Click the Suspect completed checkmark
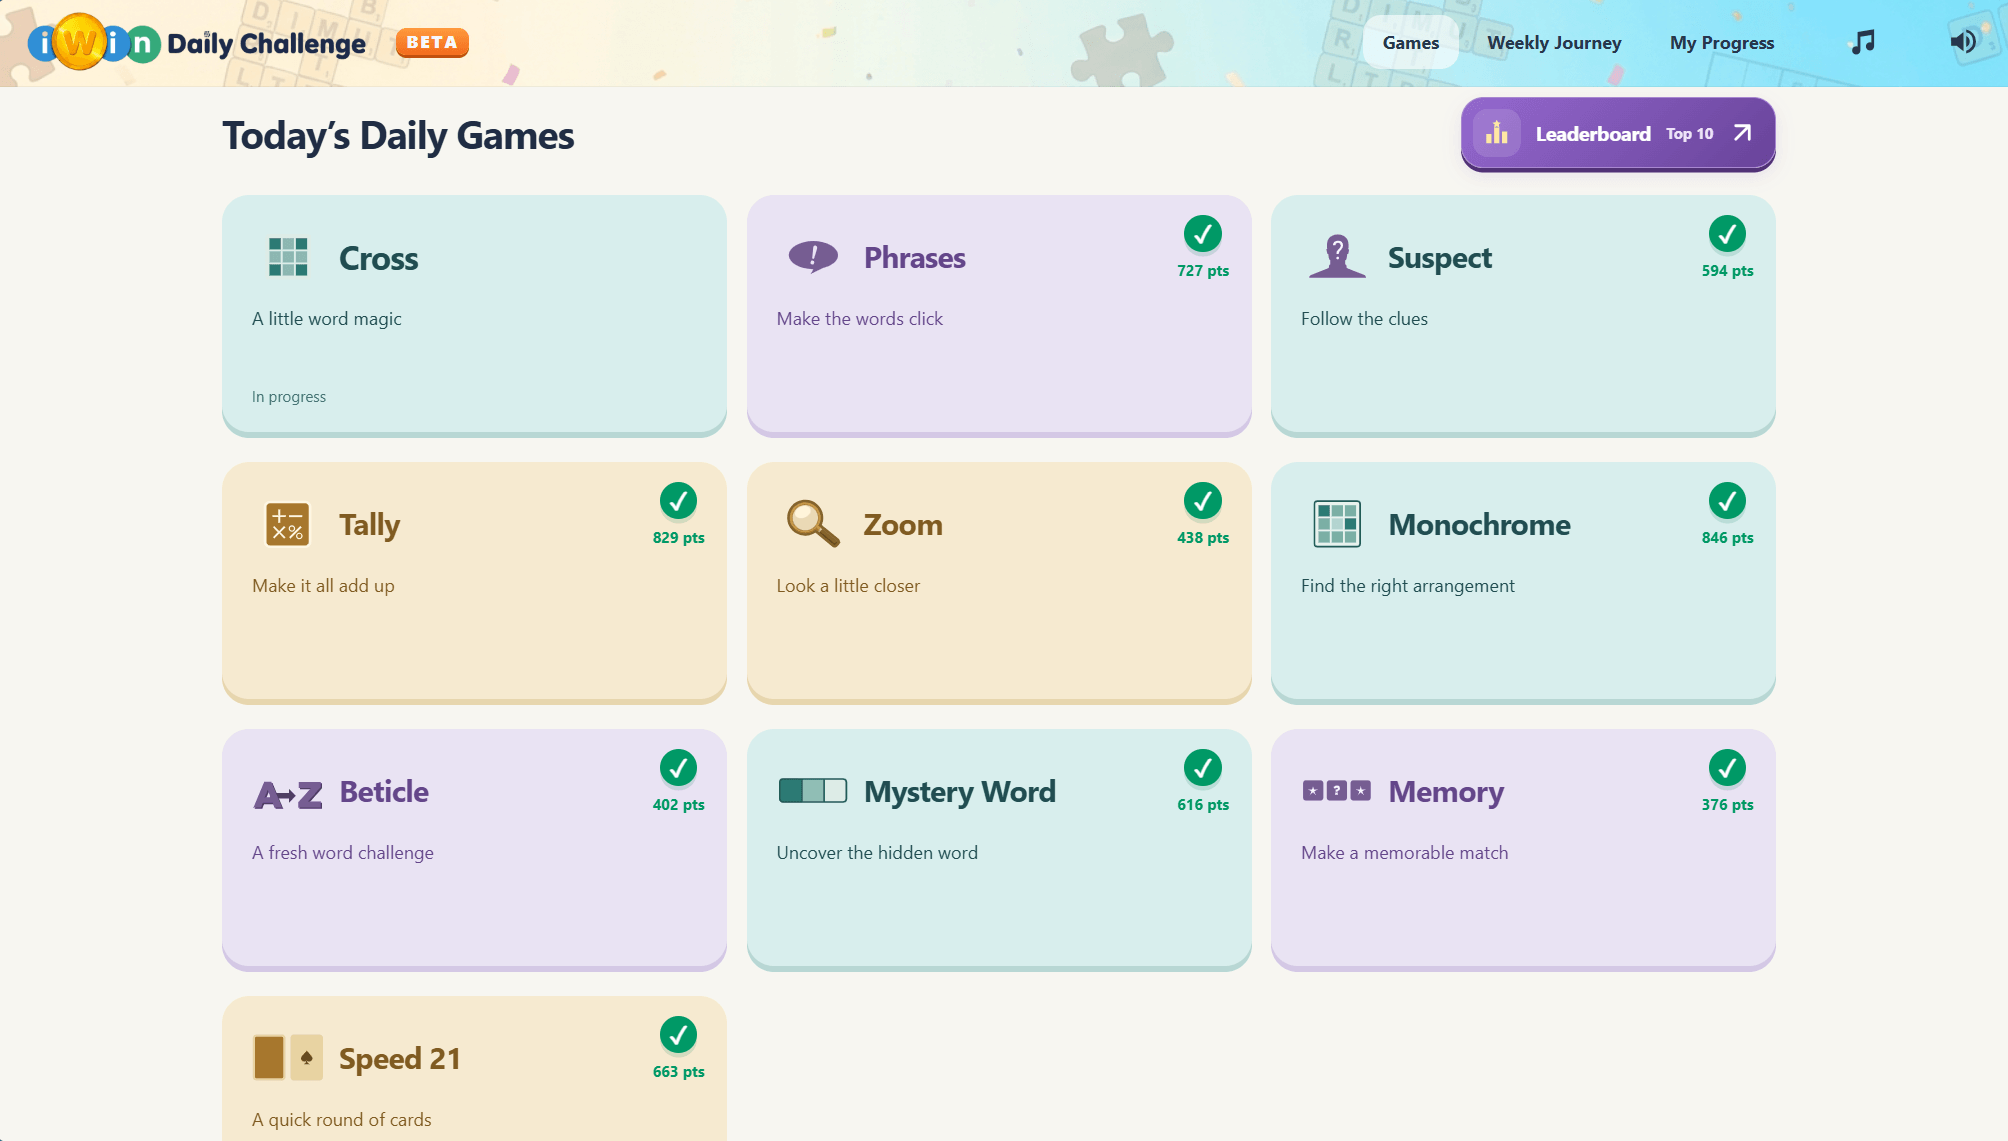 pos(1727,234)
